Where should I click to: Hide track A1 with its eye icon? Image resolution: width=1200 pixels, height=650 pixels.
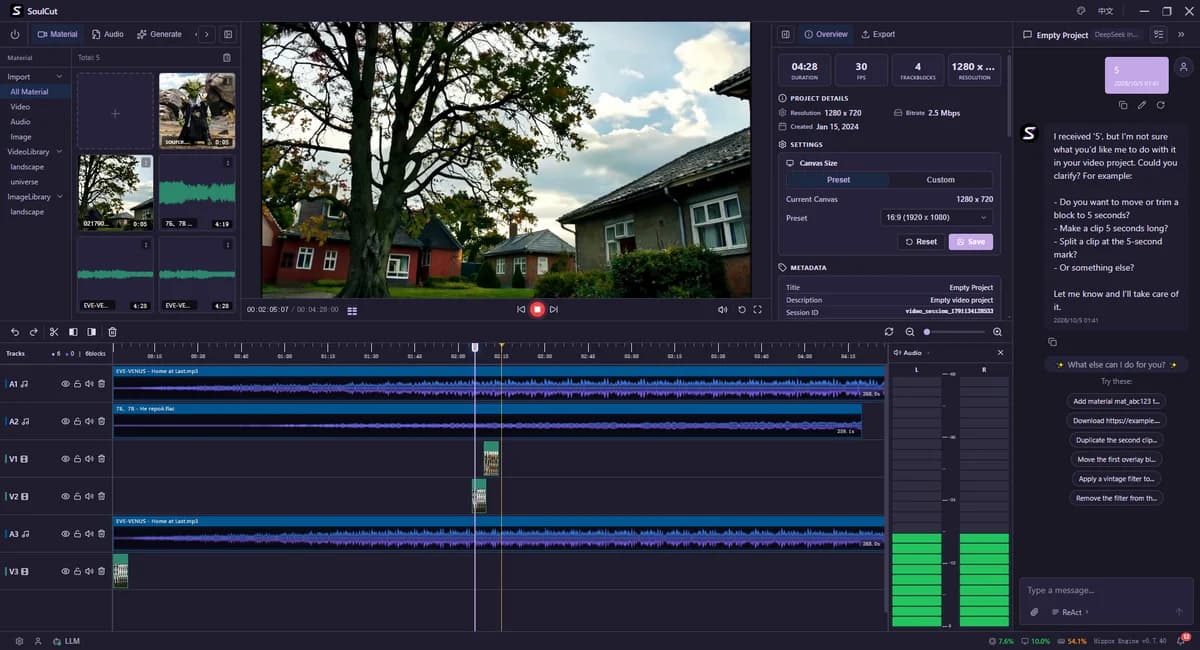66,383
